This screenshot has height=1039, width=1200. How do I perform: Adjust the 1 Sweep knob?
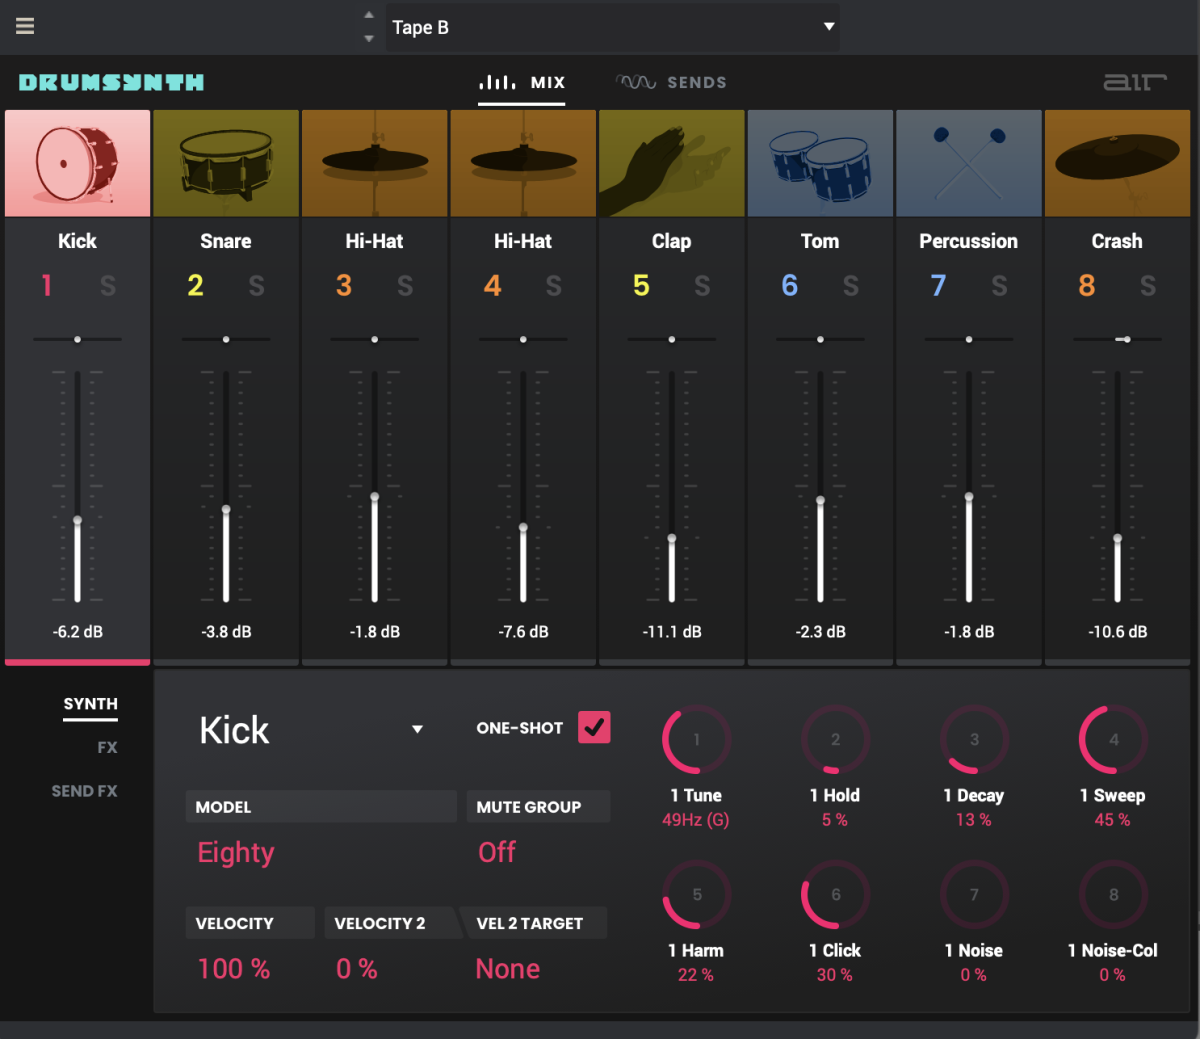pyautogui.click(x=1113, y=740)
